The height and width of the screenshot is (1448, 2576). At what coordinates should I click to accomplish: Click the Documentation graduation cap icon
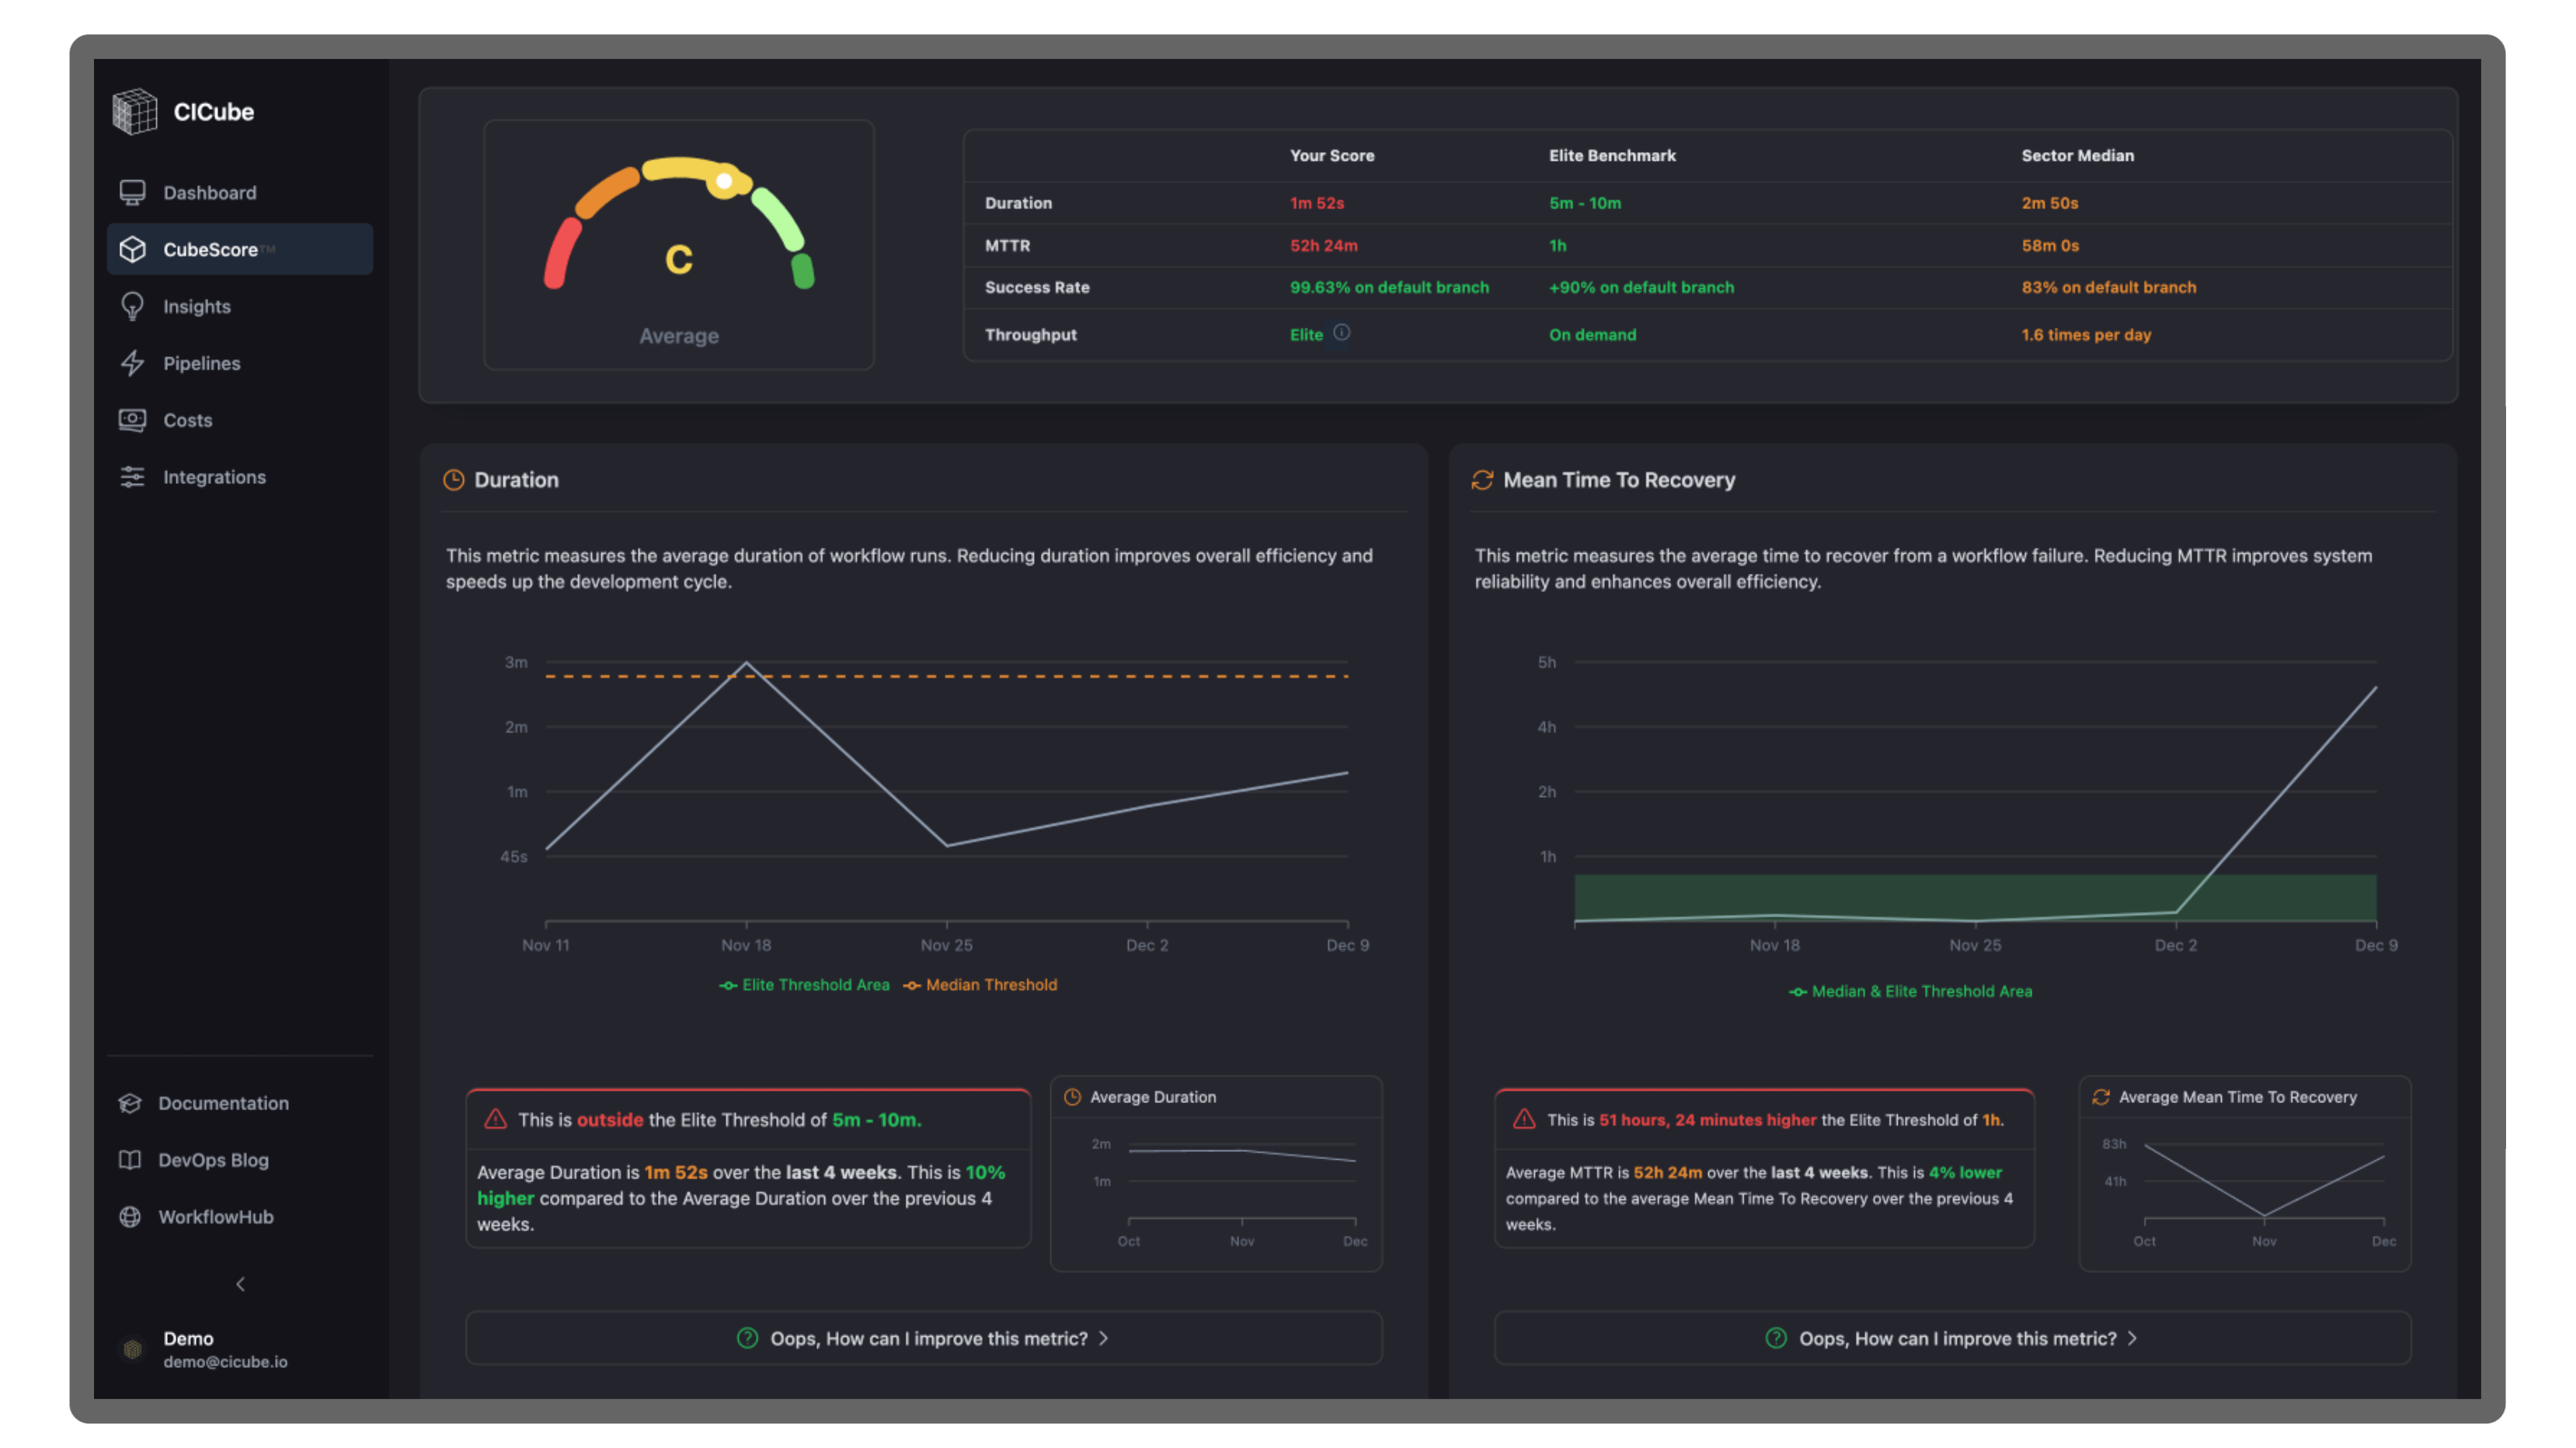(130, 1103)
